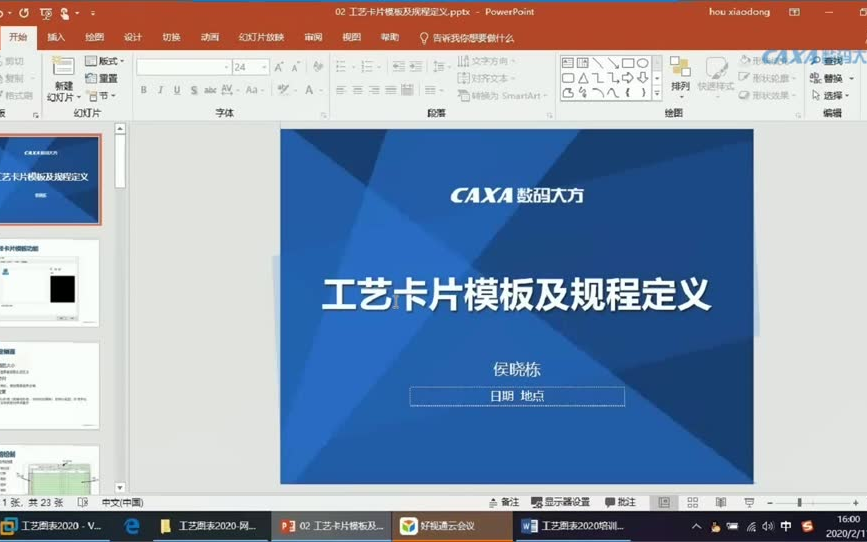Open the line spacing dropdown
This screenshot has height=542, width=867.
441,67
